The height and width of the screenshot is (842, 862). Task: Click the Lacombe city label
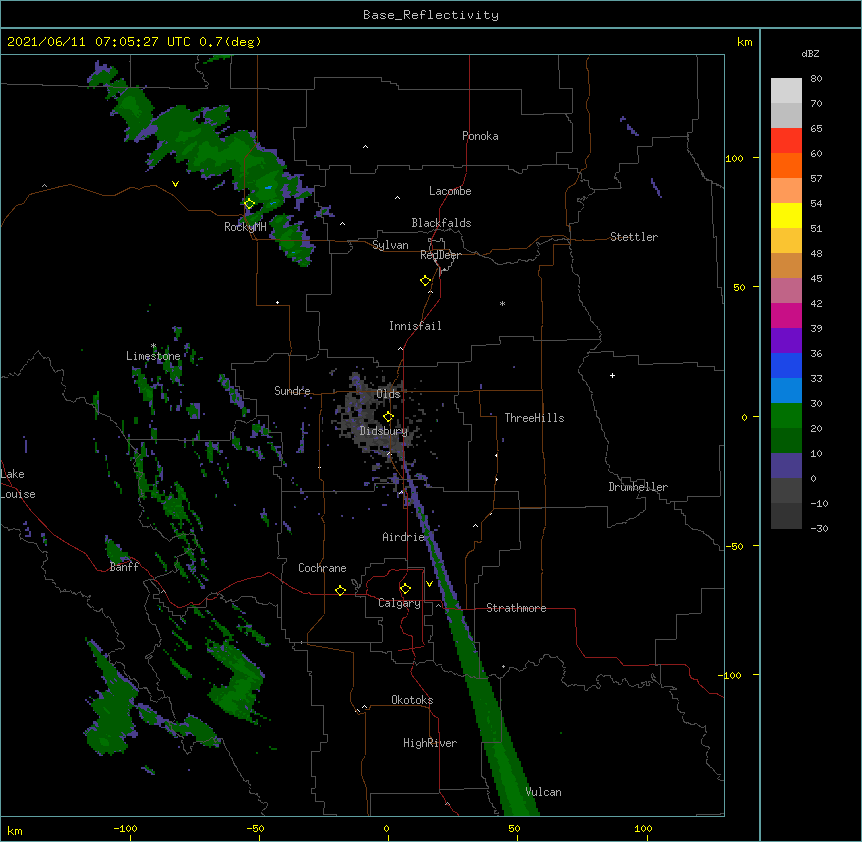coord(450,191)
